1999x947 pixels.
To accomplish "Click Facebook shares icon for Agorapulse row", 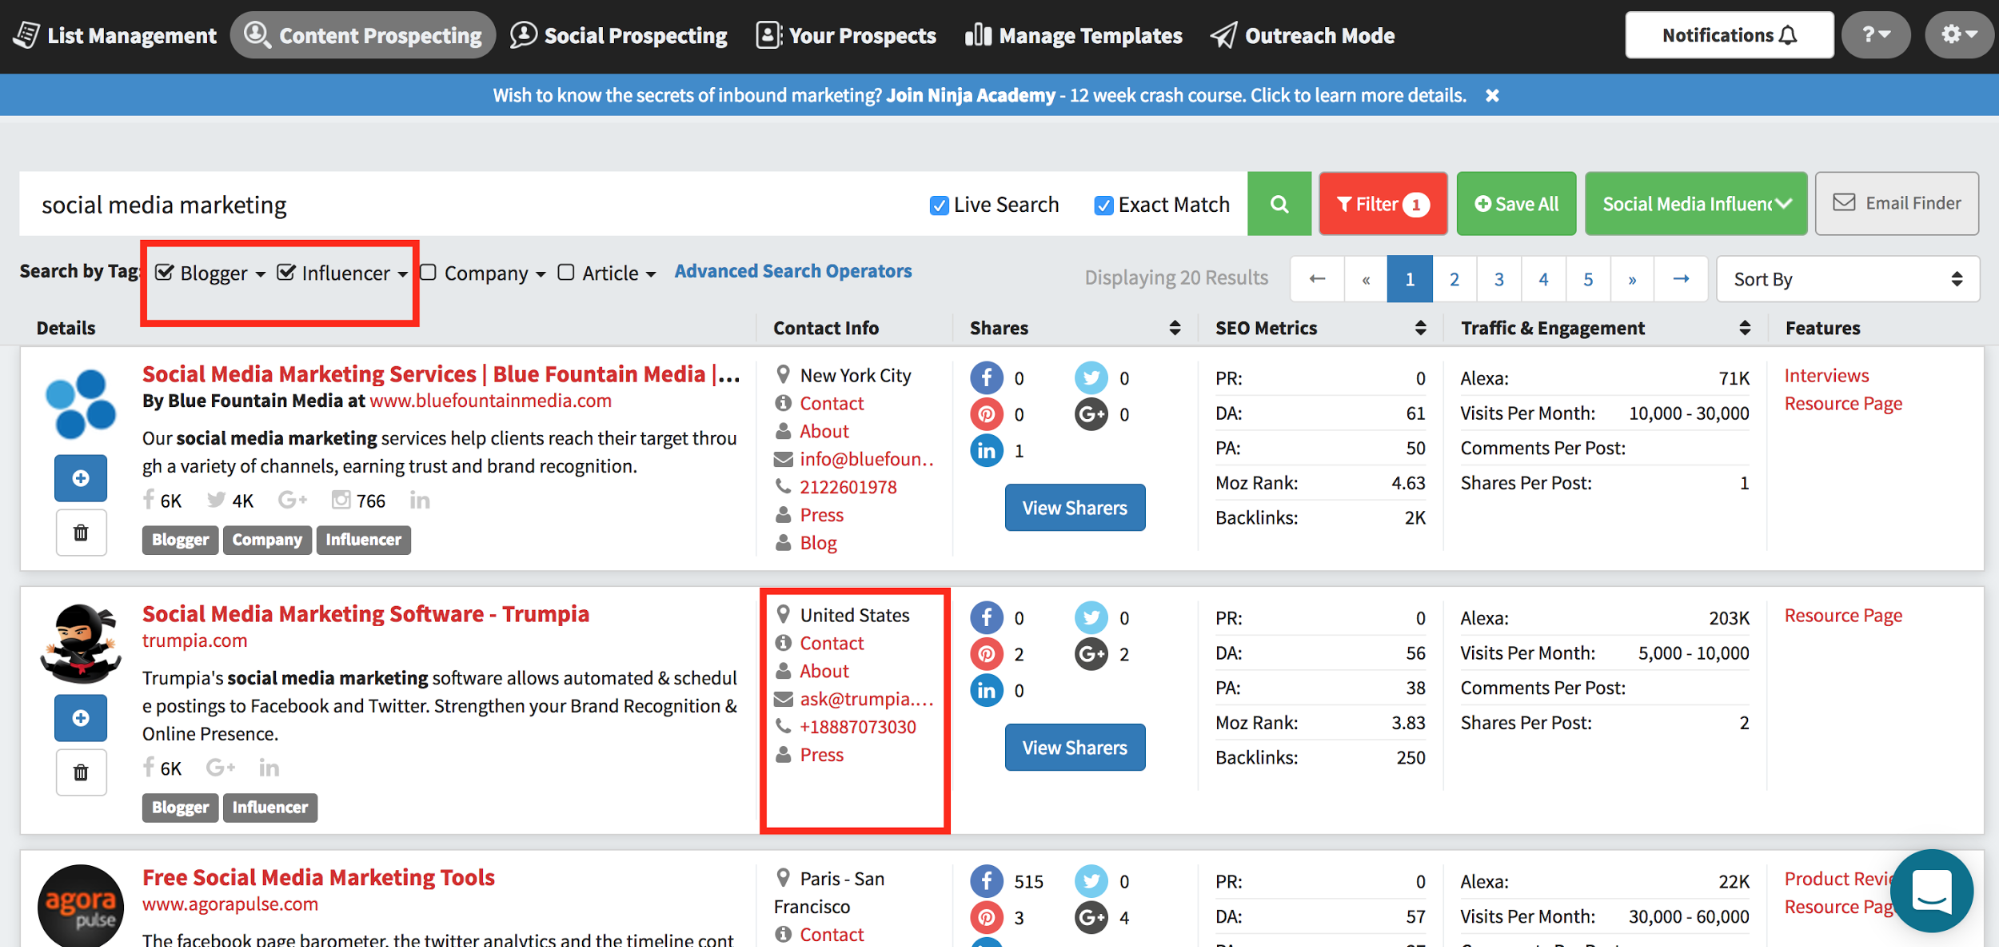I will [x=987, y=881].
